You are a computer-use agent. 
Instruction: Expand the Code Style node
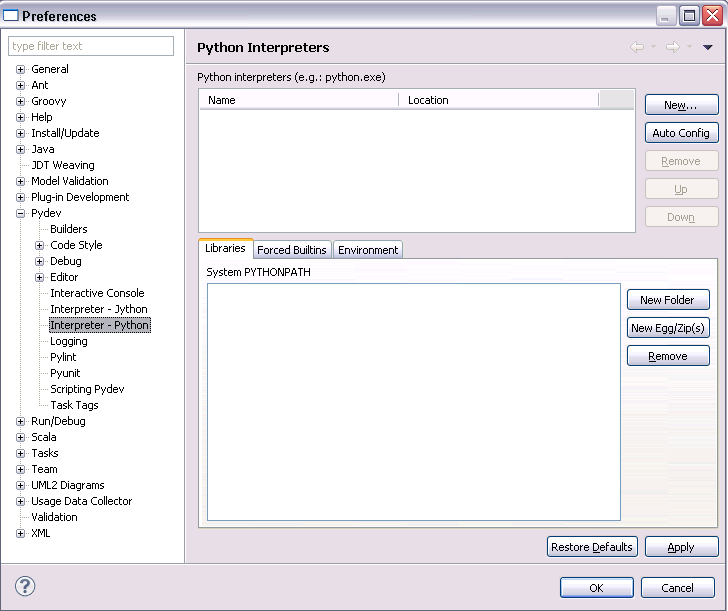point(39,245)
